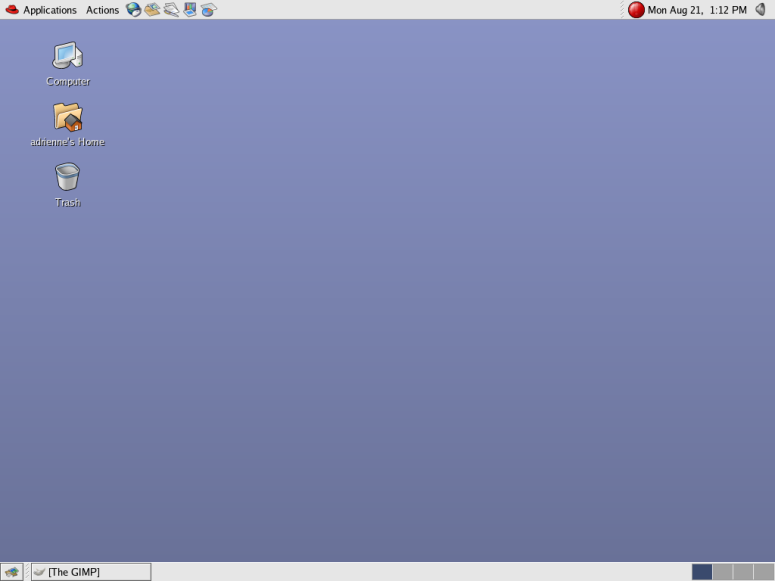Click the red update alert notification icon
The width and height of the screenshot is (775, 581).
click(x=636, y=10)
